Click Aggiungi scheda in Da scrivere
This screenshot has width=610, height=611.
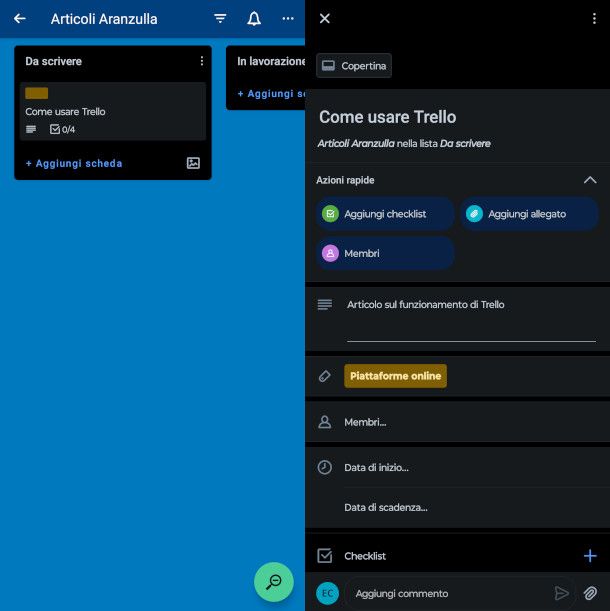click(x=74, y=163)
